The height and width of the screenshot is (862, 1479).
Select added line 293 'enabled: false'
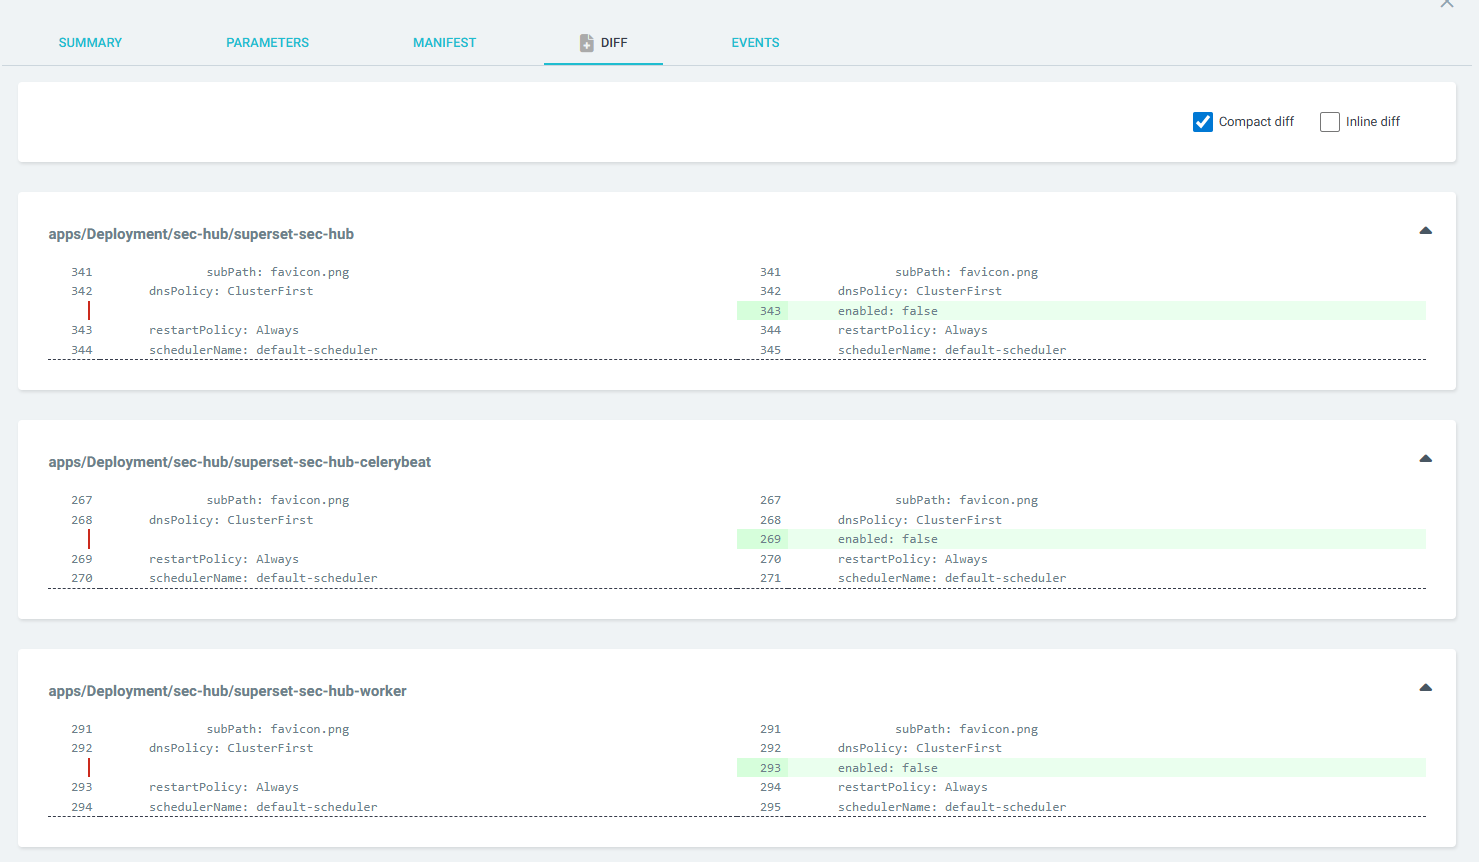pos(1081,768)
